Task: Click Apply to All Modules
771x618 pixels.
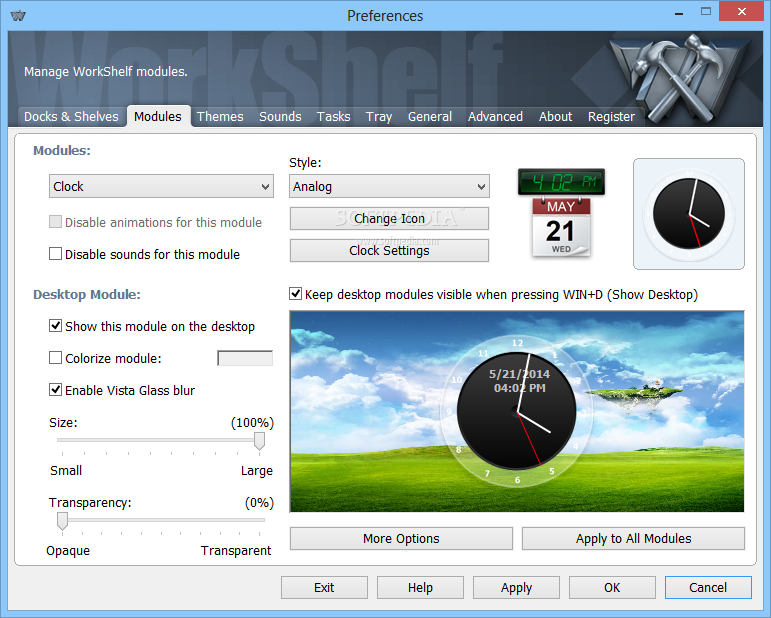Action: click(633, 538)
